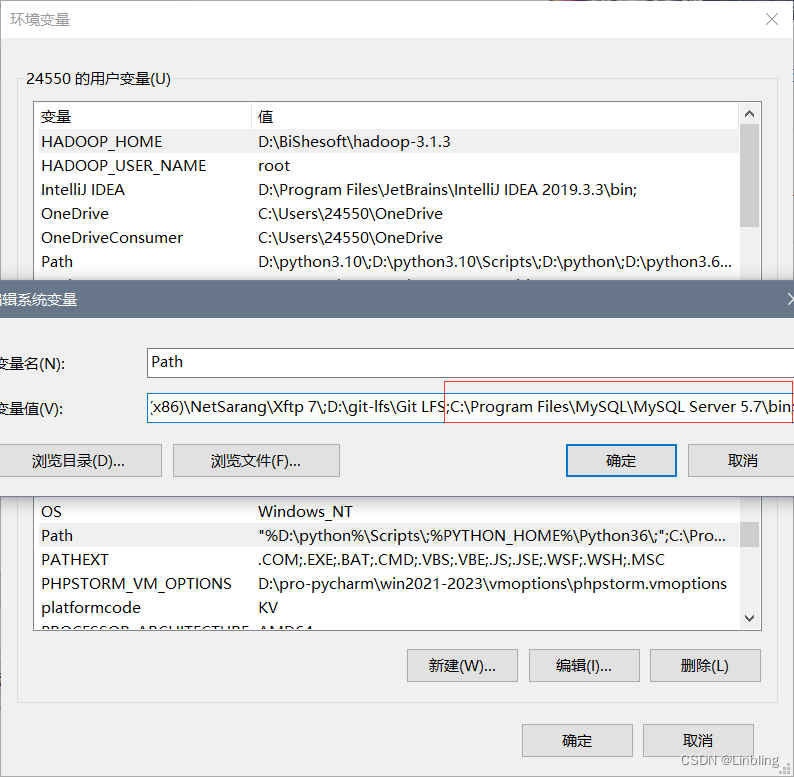Click 编辑(I)... button for system variables
The height and width of the screenshot is (777, 794).
pos(584,666)
